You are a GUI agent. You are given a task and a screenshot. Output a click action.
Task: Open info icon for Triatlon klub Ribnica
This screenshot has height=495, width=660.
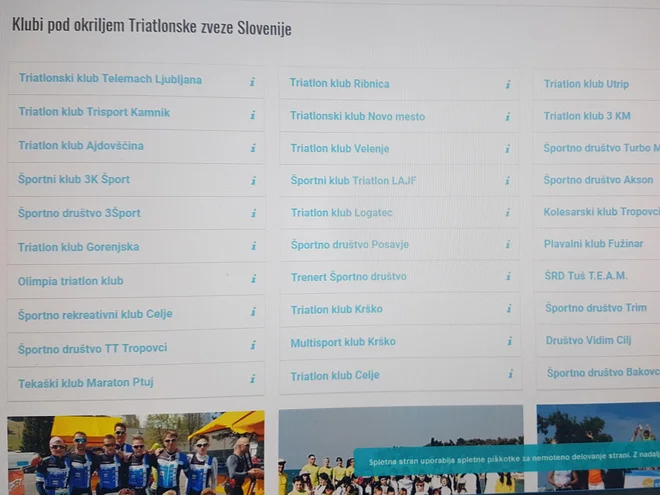(x=508, y=85)
